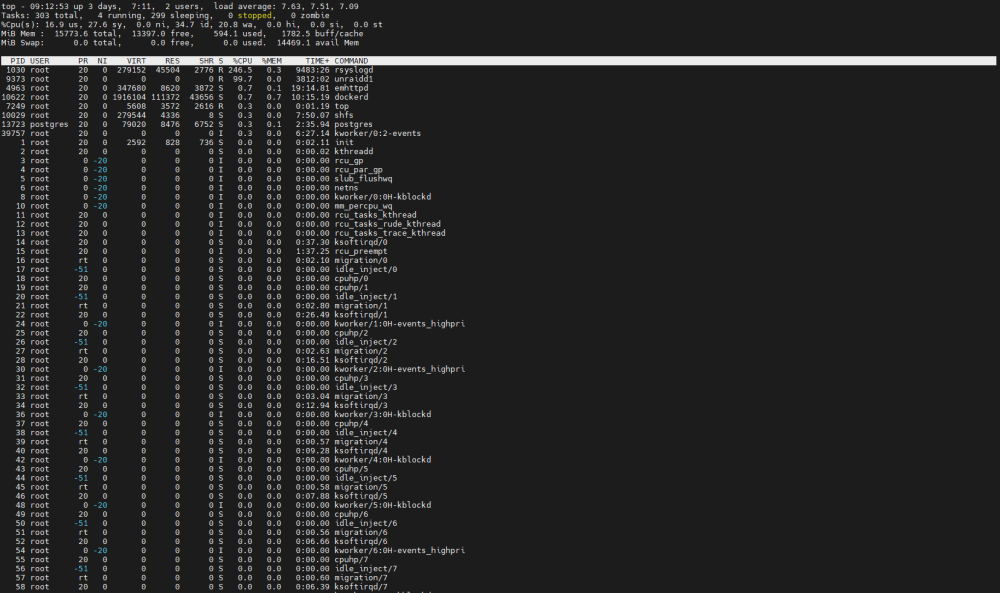This screenshot has height=593, width=1000.
Task: Select the mm_percpu_wq command
Action: pos(364,206)
